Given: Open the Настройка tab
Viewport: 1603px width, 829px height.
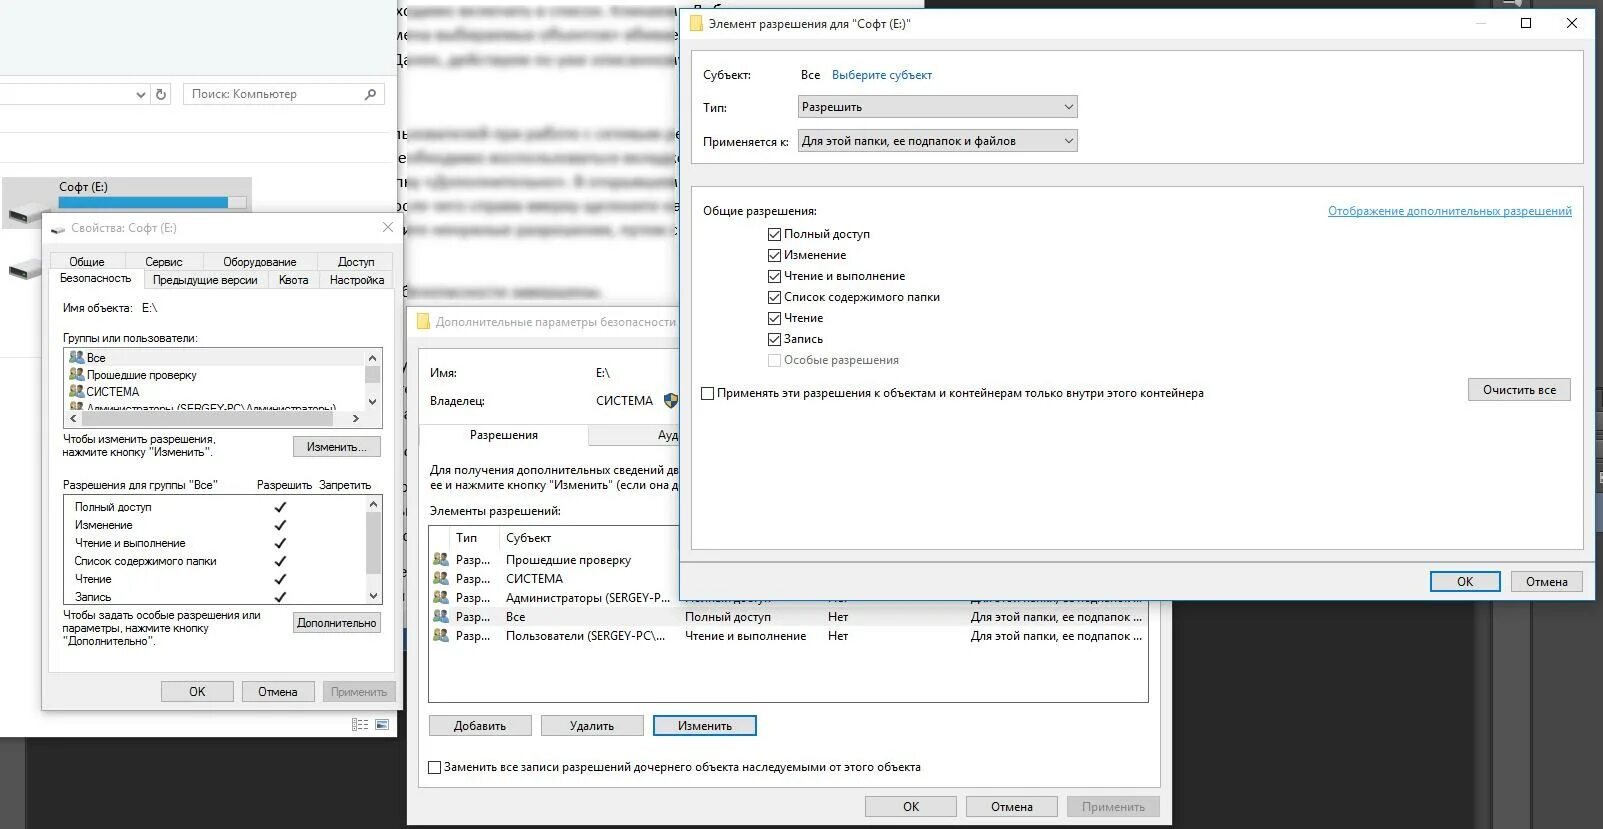Looking at the screenshot, I should coord(357,280).
